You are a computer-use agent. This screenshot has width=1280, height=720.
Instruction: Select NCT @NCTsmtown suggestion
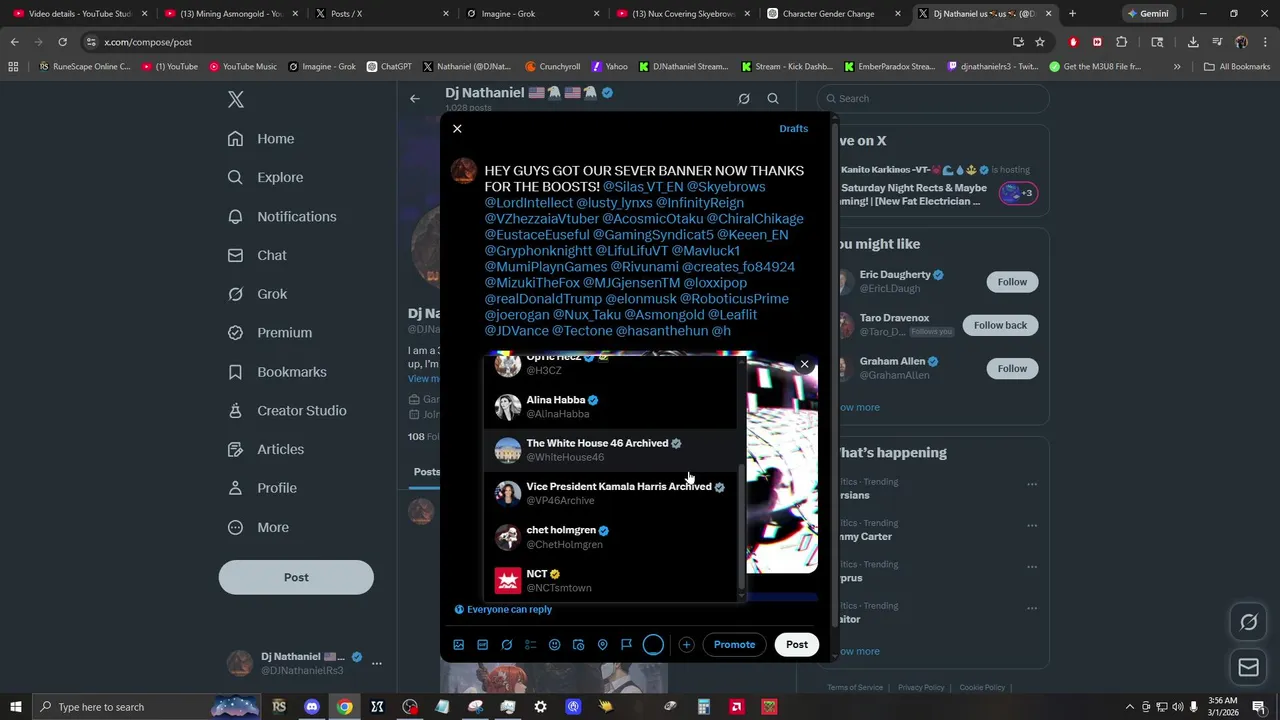pyautogui.click(x=612, y=580)
